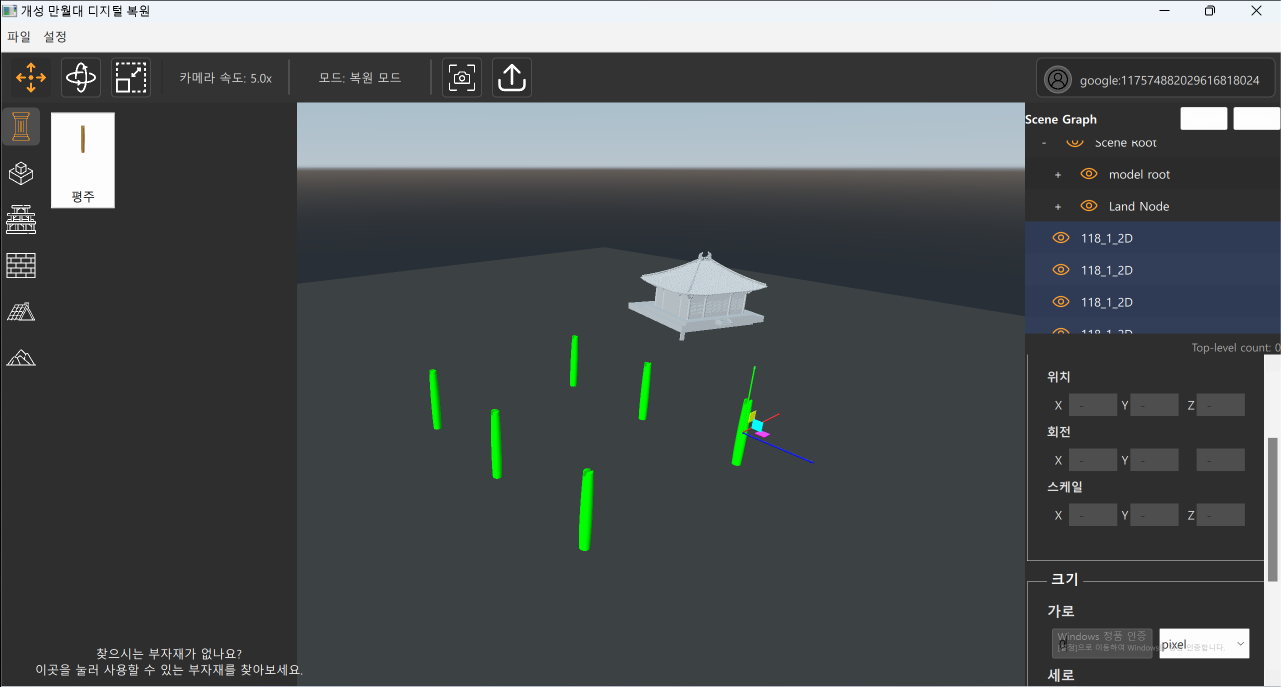Select the roof parts category
Viewport: 1281px width, 687px height.
[x=21, y=311]
